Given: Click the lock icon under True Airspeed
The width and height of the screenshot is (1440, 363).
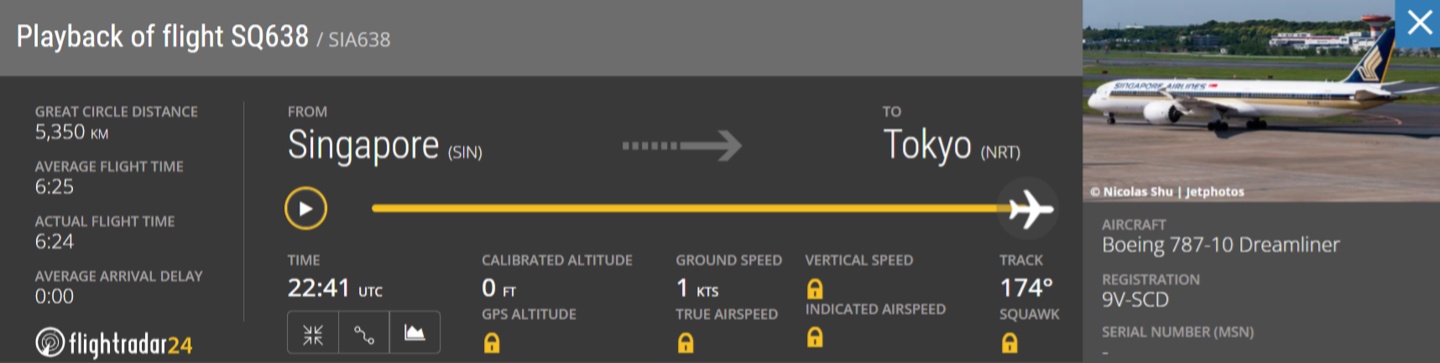Looking at the screenshot, I should [x=685, y=343].
